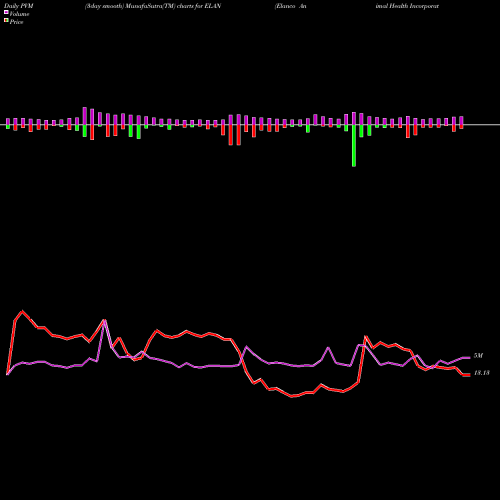Click the tallest green downward volume bar
The image size is (500, 500).
354,146
